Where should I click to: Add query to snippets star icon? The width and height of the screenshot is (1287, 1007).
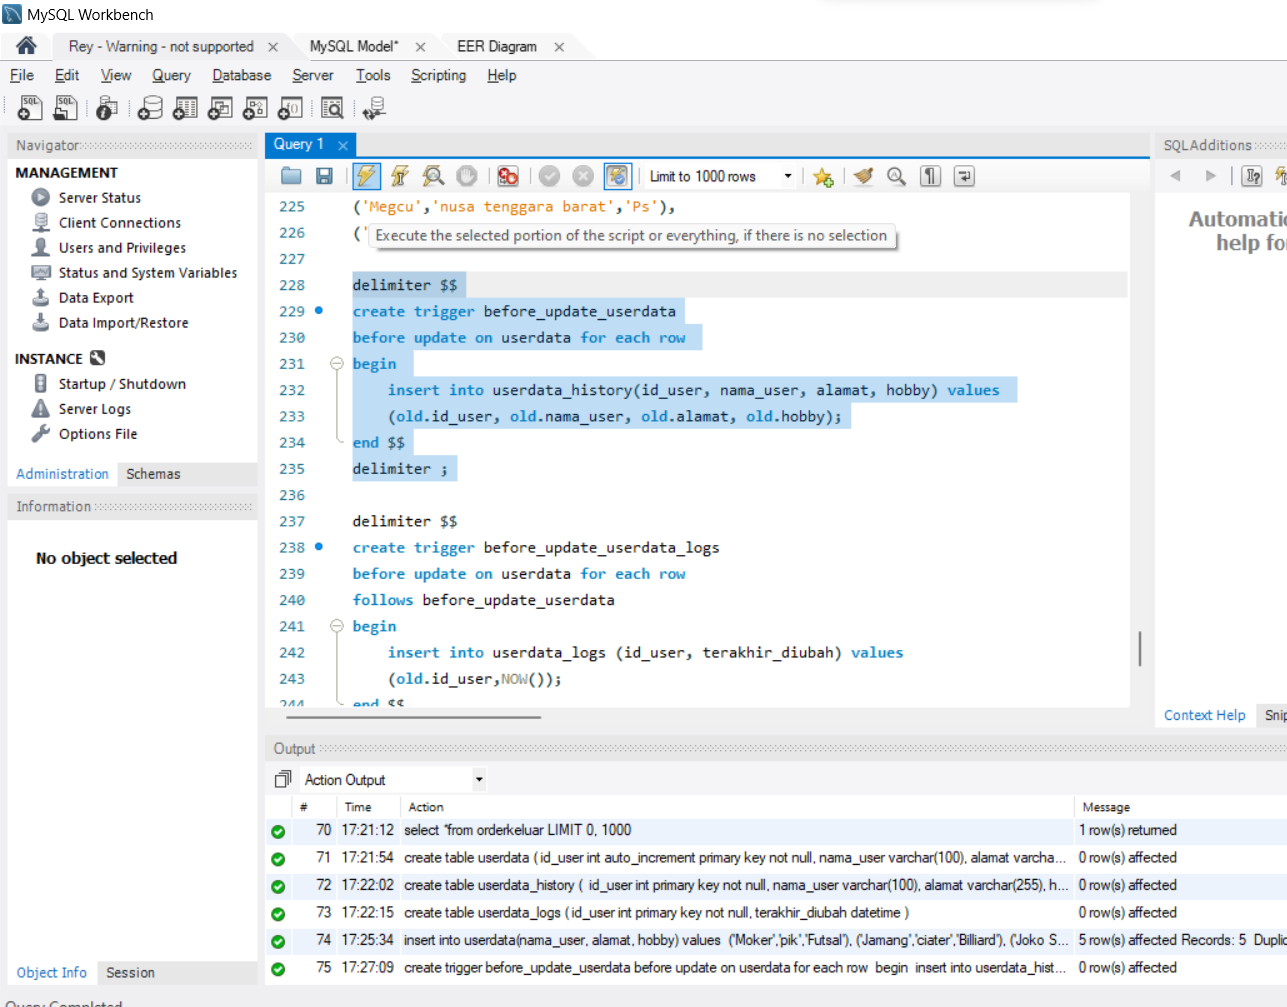[x=823, y=176]
